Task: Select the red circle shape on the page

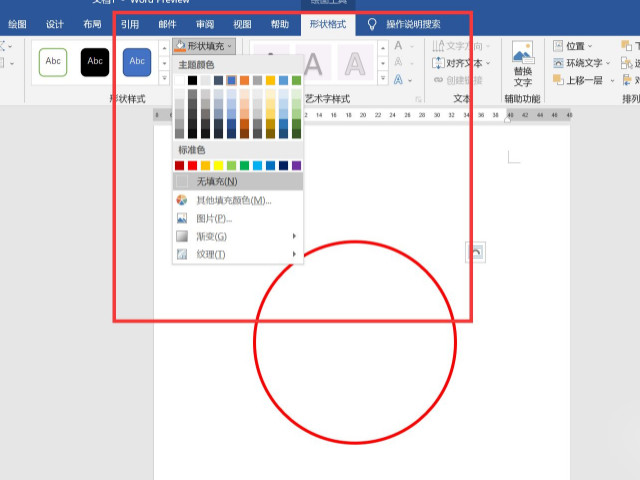Action: click(255, 343)
